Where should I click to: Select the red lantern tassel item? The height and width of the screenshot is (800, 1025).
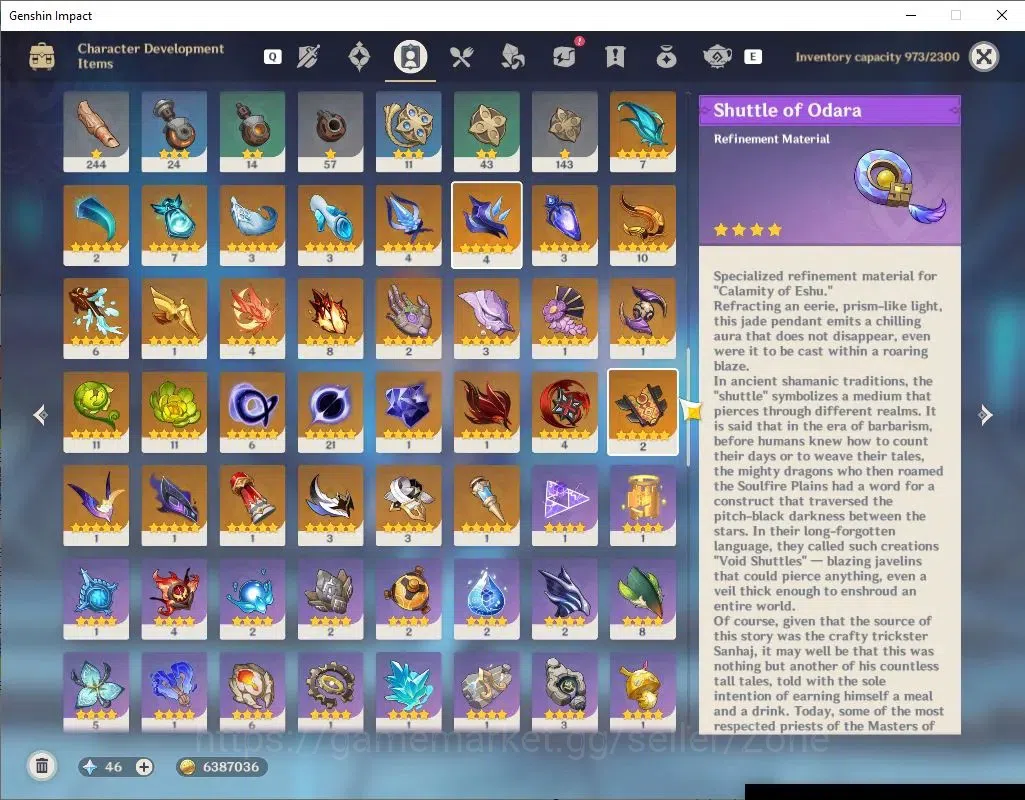tap(252, 506)
